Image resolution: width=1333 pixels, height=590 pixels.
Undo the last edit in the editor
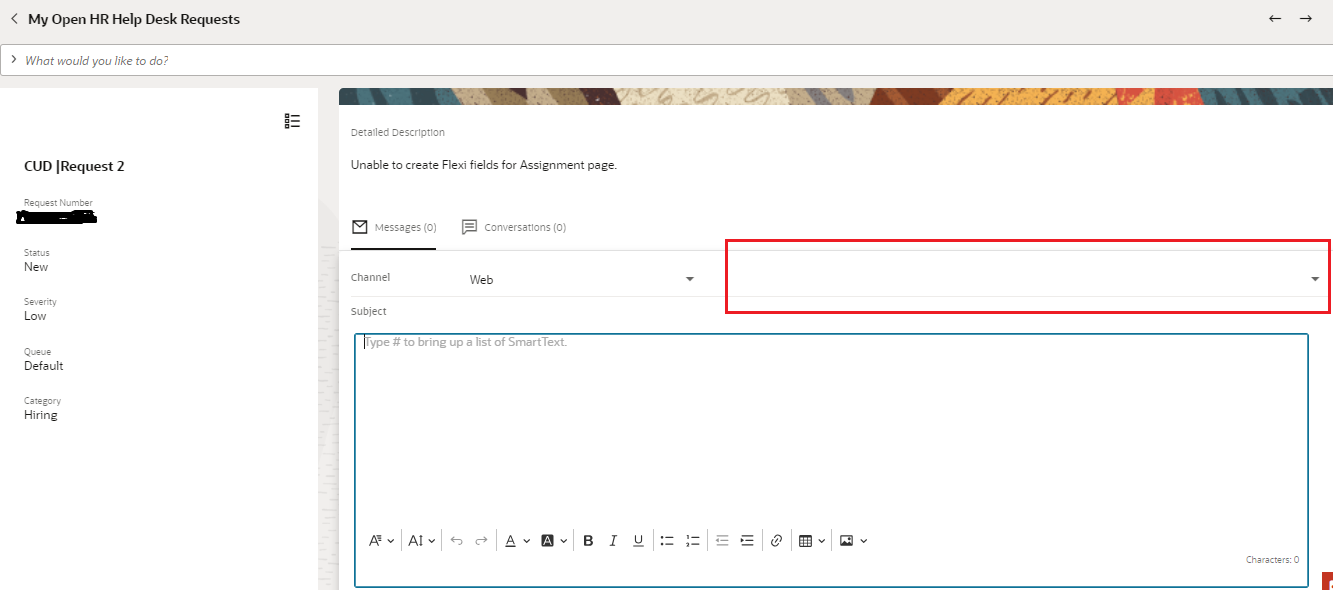[x=456, y=540]
